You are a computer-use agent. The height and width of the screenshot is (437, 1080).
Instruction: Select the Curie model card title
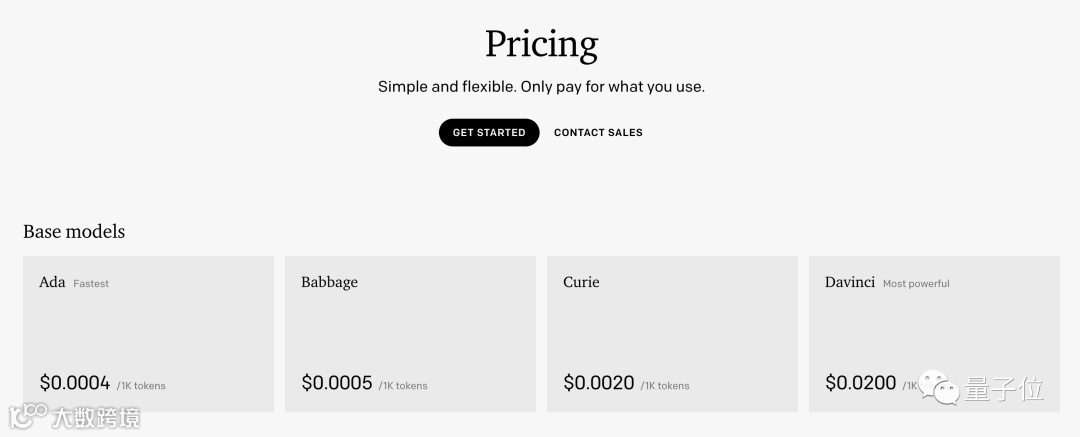point(581,282)
